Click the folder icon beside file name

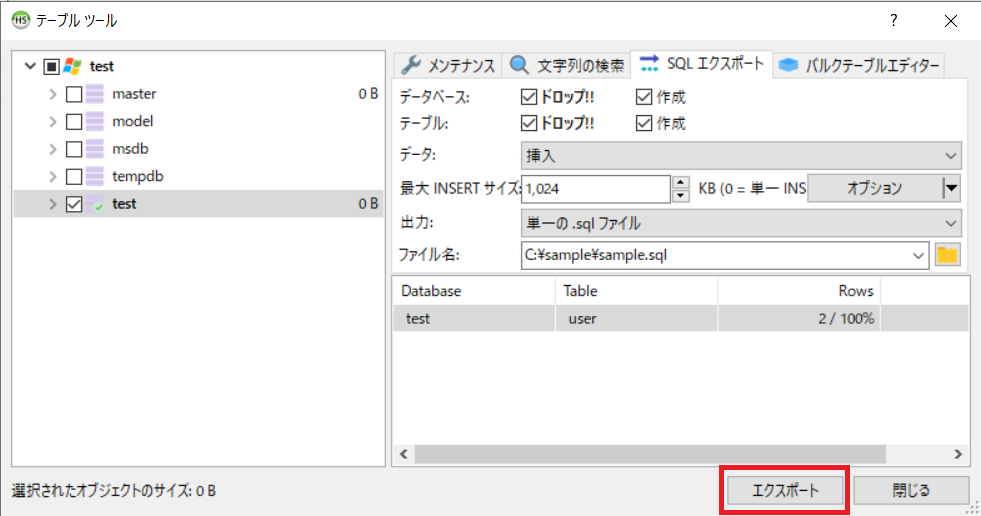(x=946, y=255)
